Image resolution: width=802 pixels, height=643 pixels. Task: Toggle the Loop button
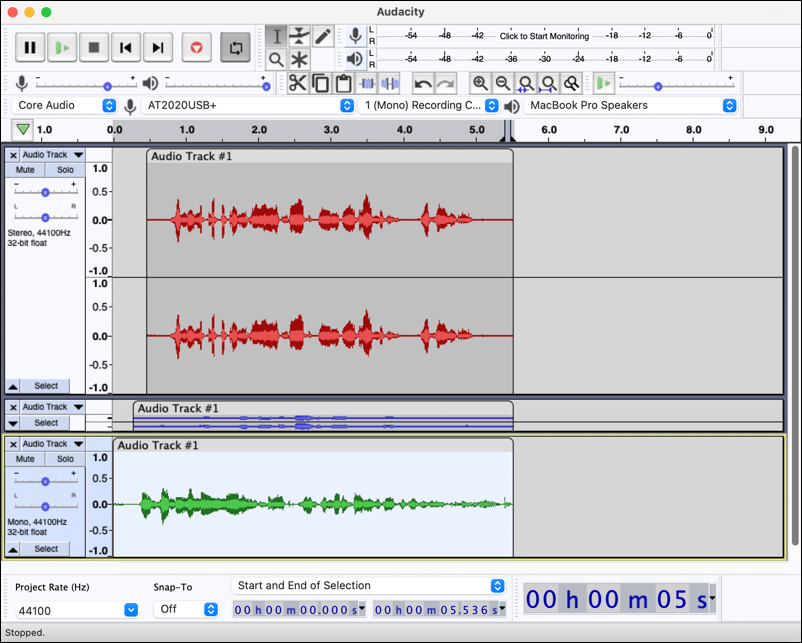click(x=235, y=48)
